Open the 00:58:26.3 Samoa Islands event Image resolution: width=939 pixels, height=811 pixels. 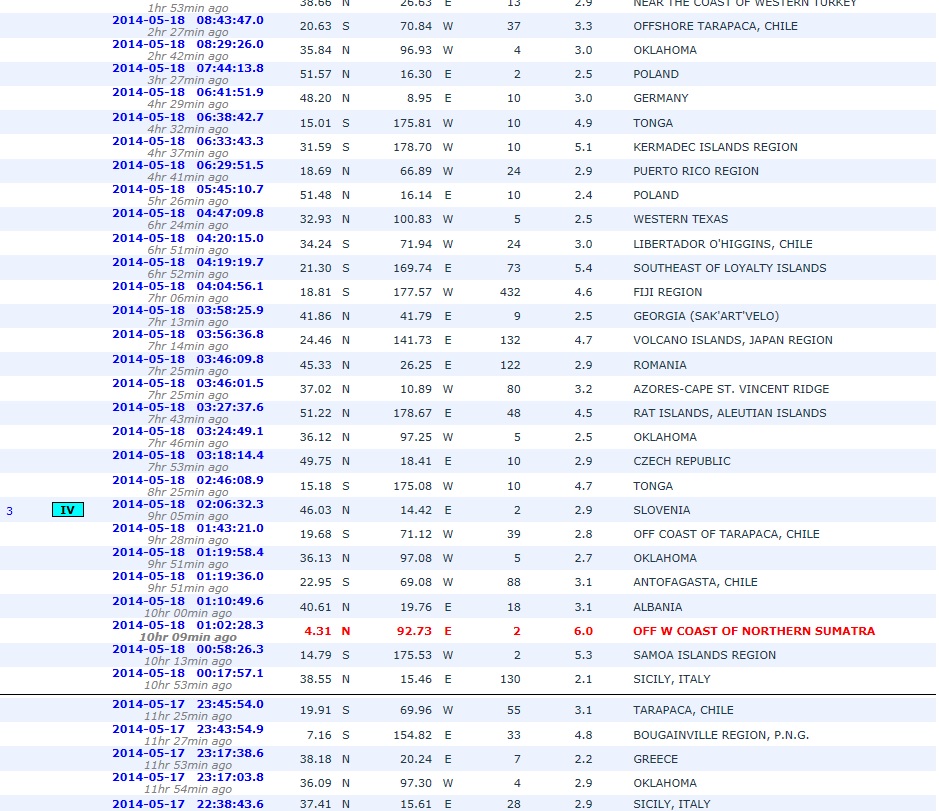pos(187,649)
